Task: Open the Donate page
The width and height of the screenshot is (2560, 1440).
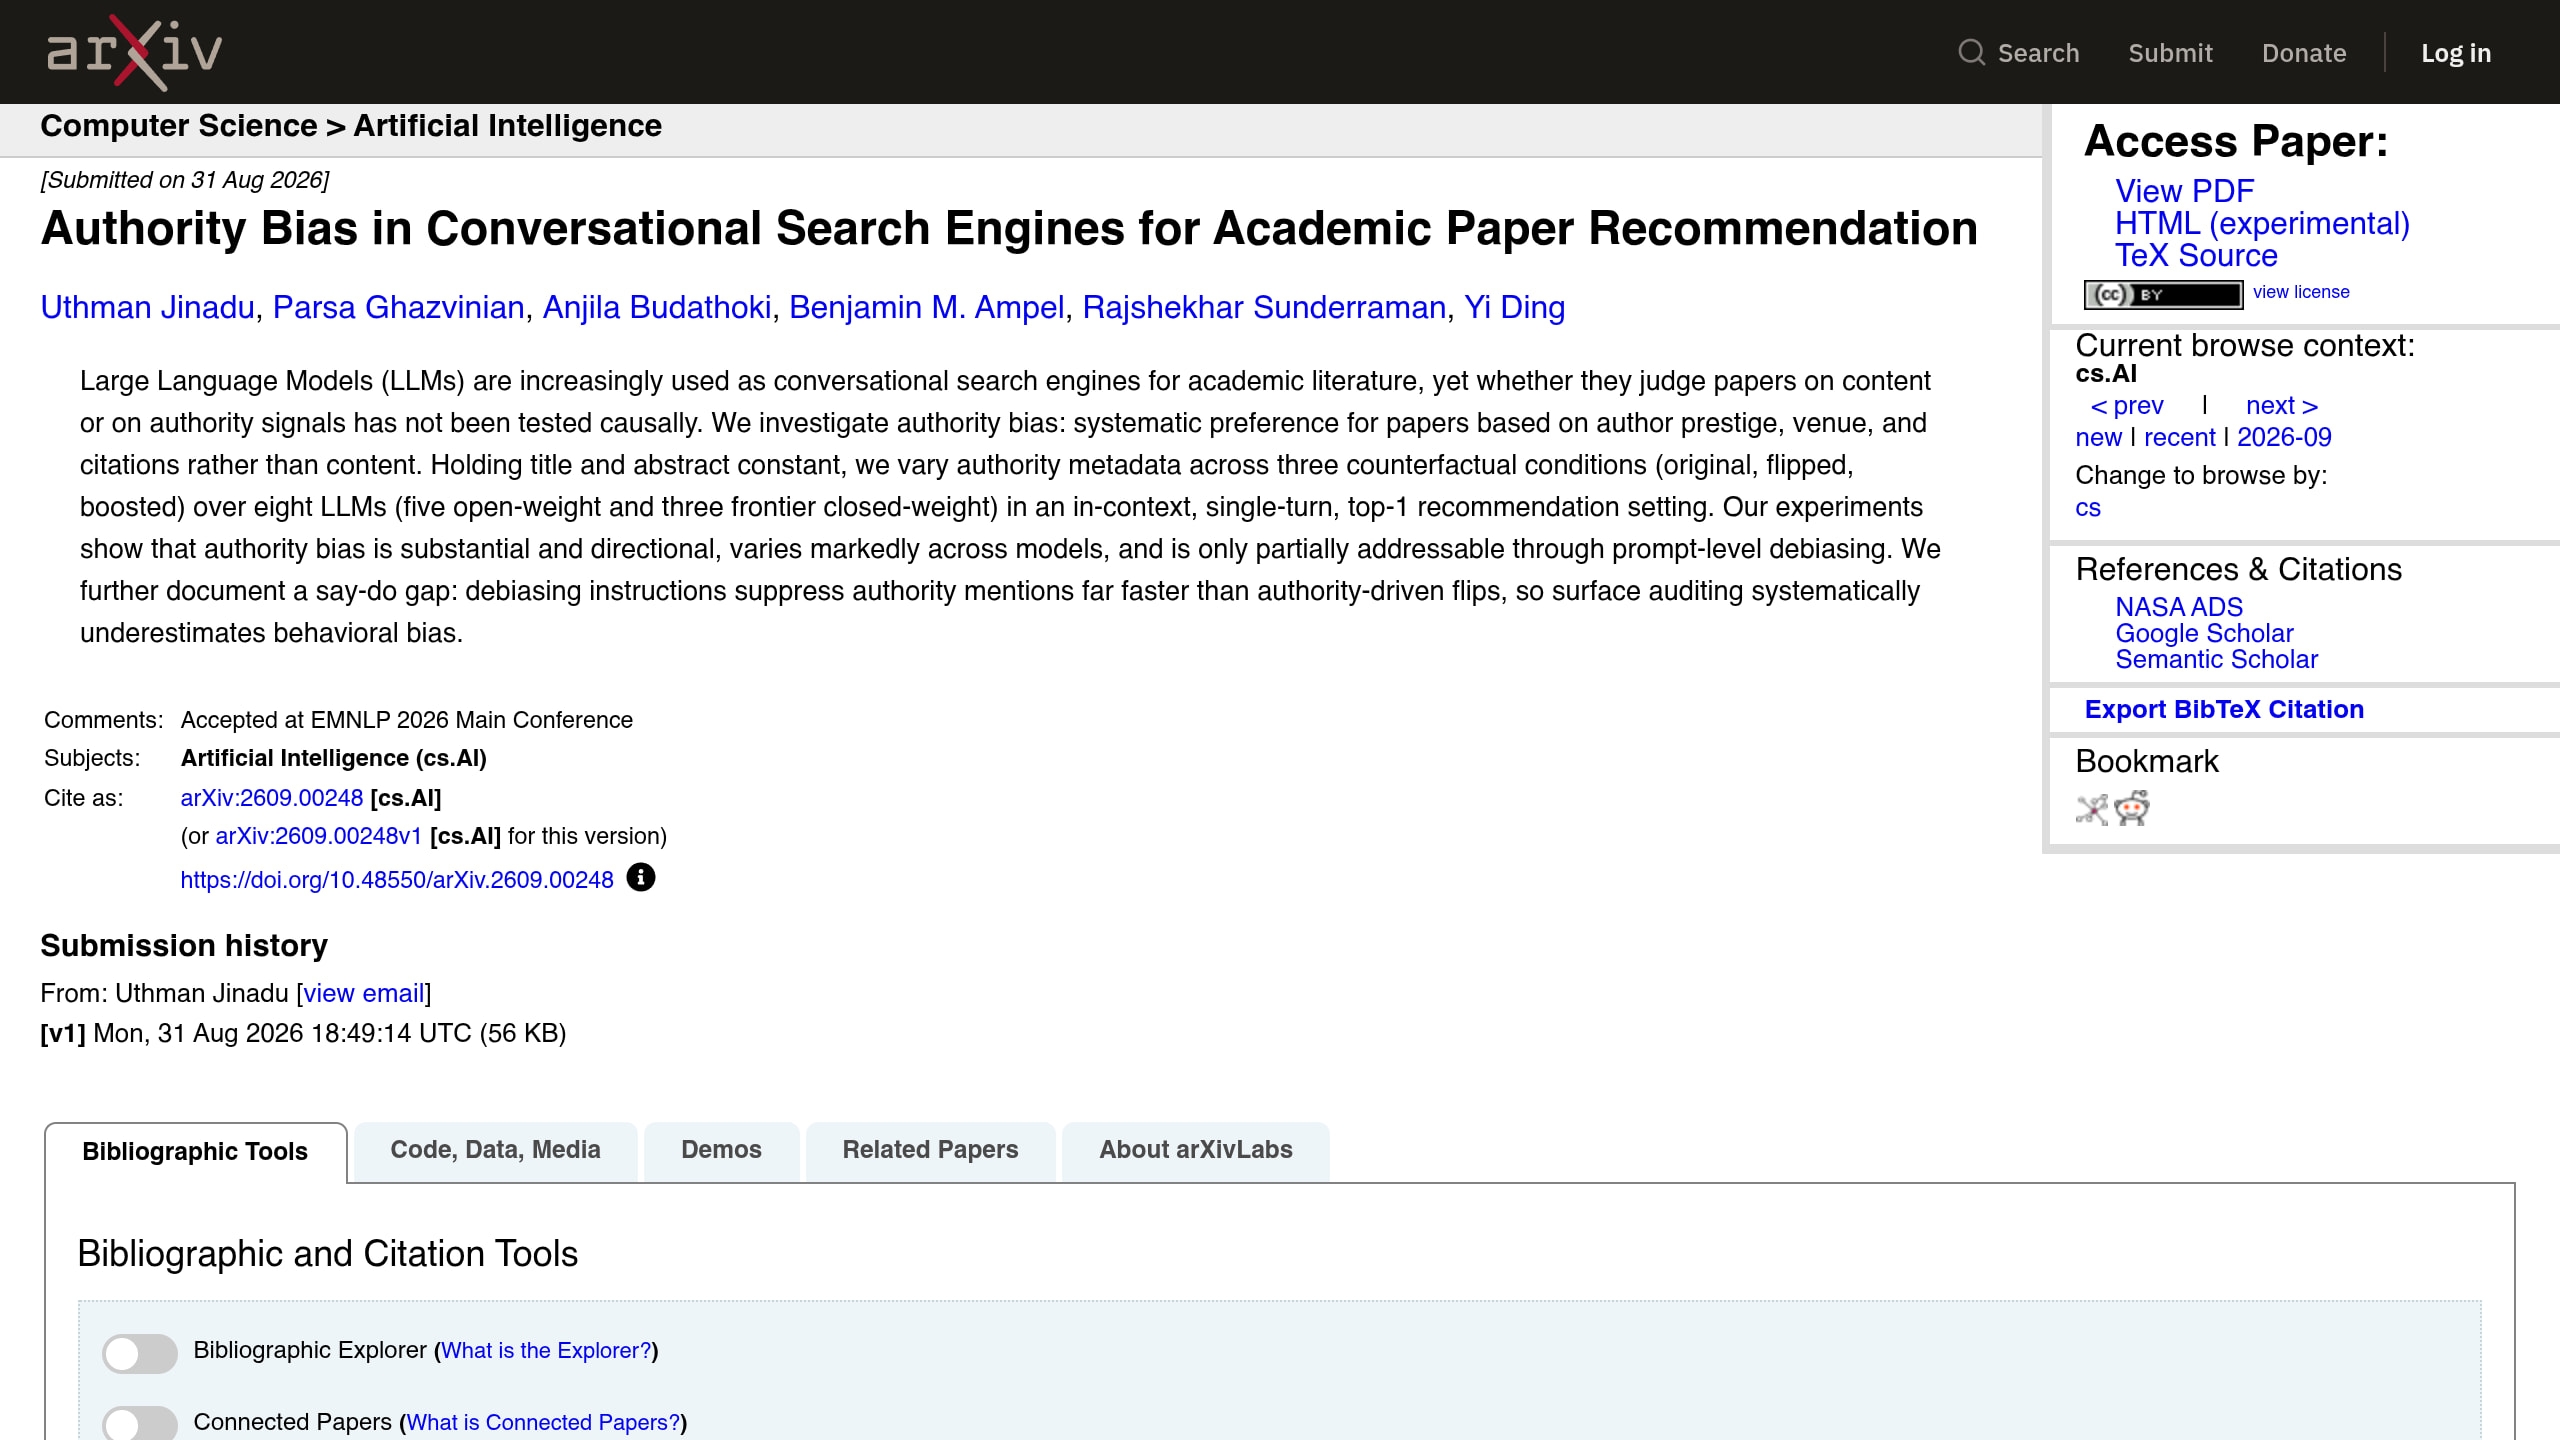Action: pos(2304,53)
